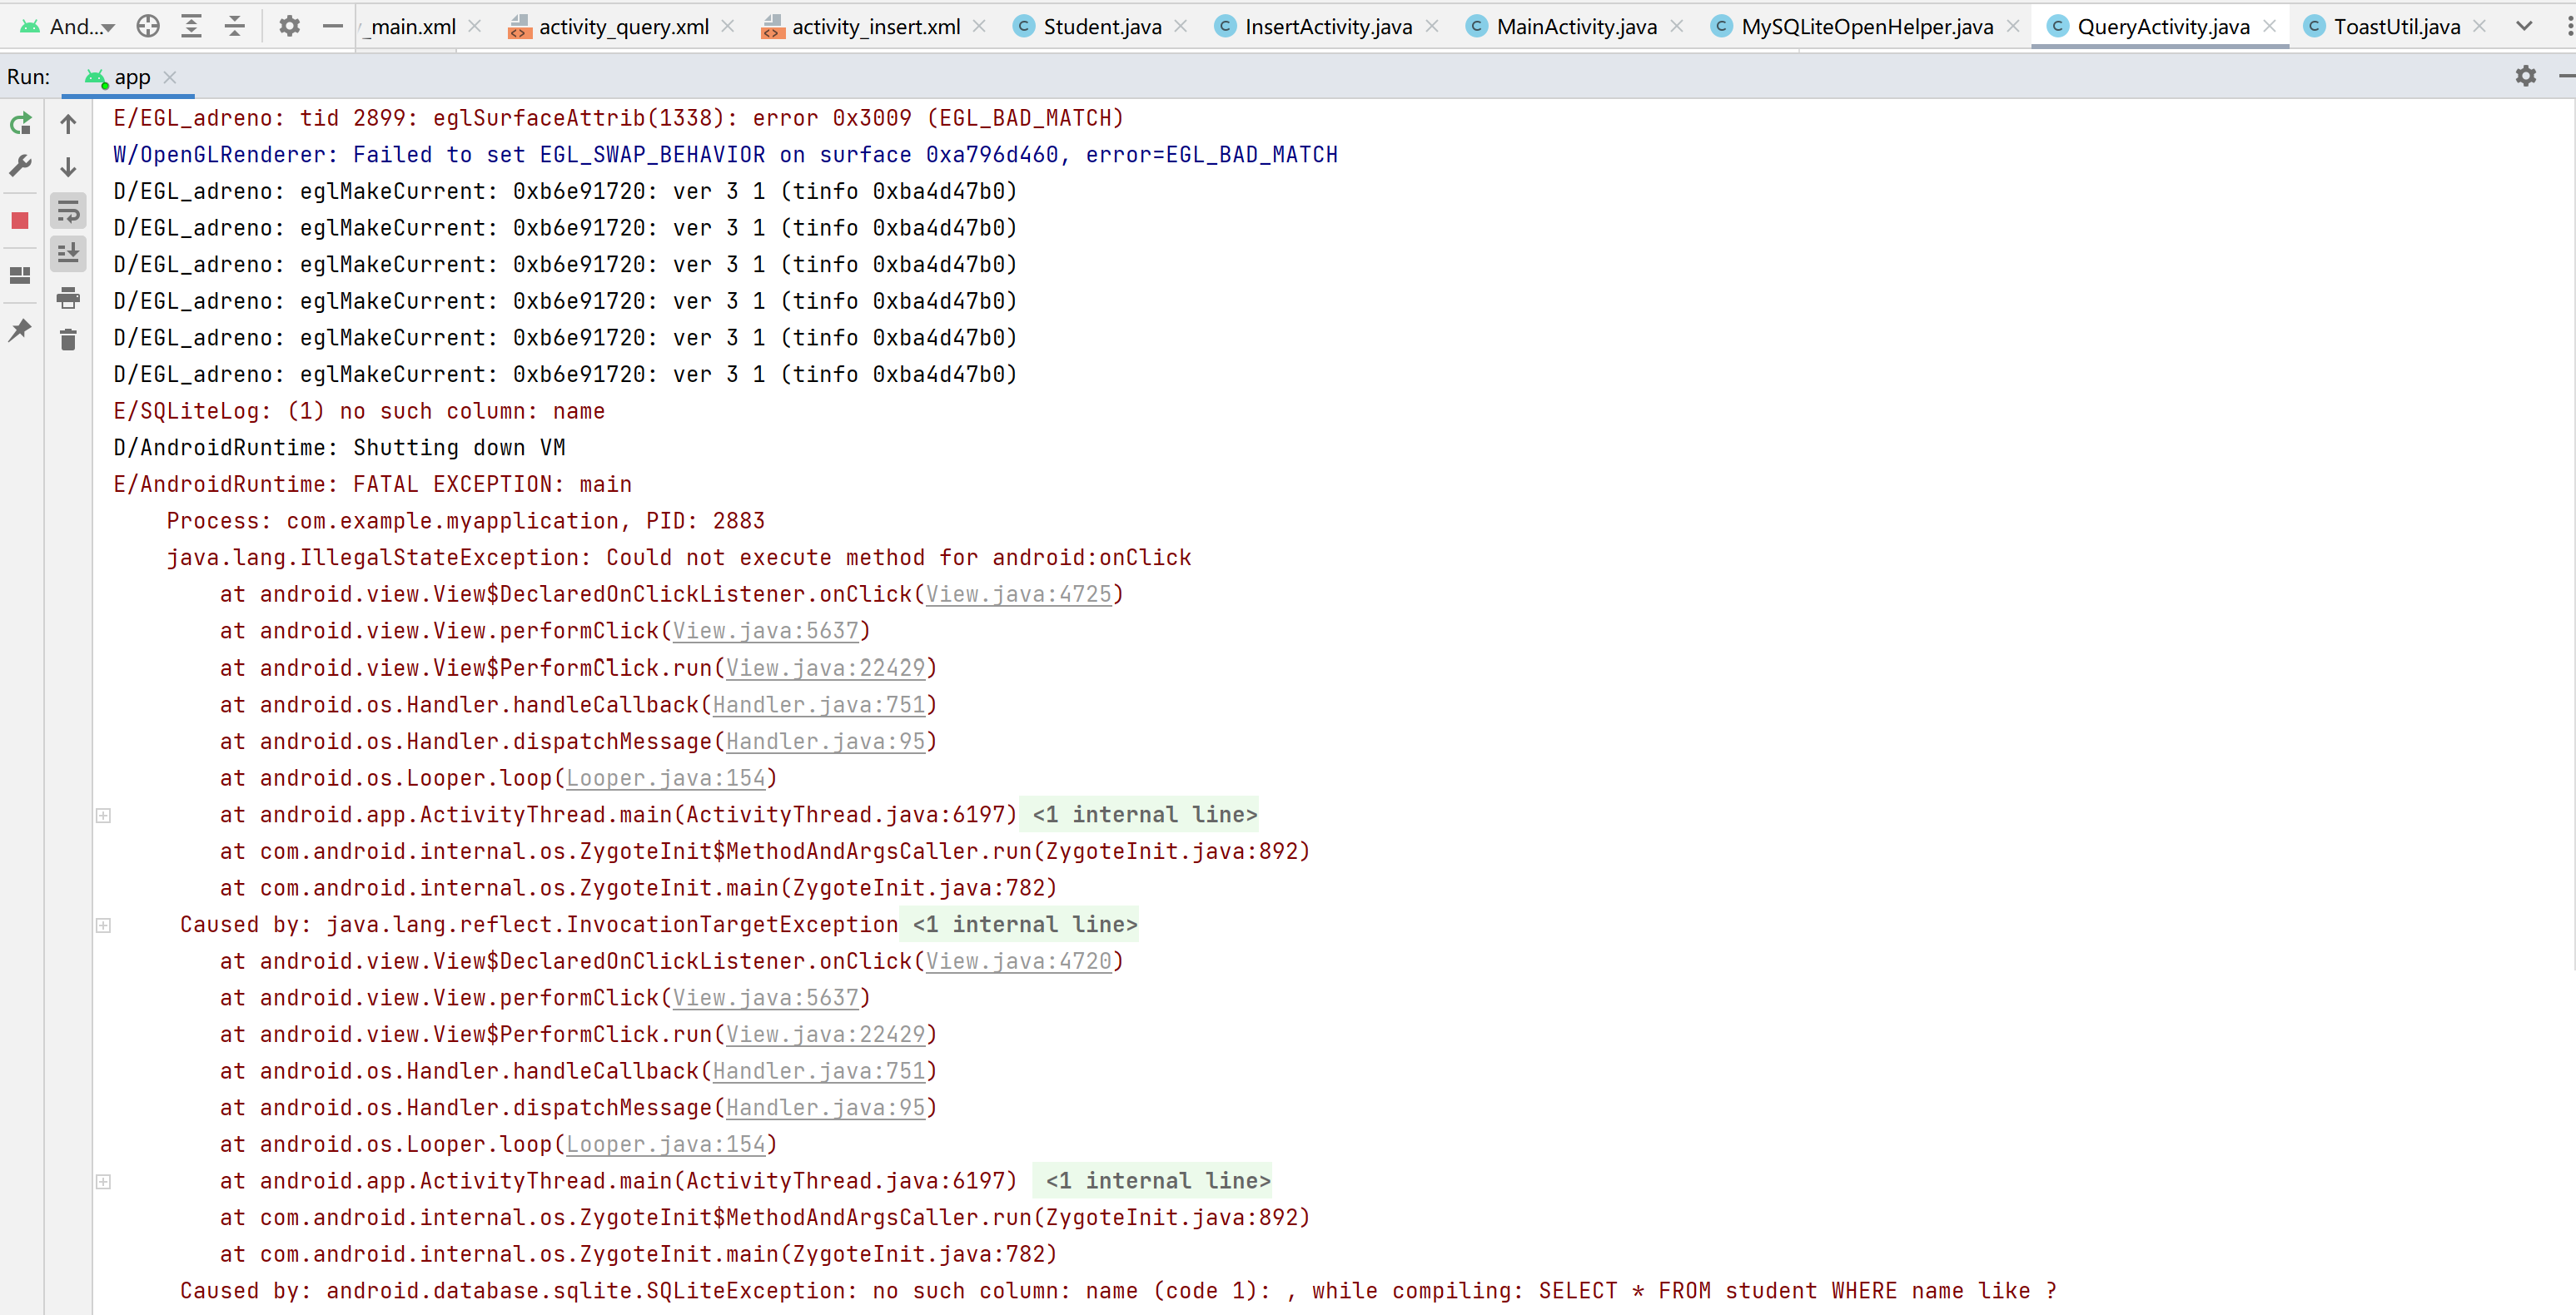Viewport: 2576px width, 1315px height.
Task: Click the OpenGLRenderer warning line
Action: pos(725,155)
